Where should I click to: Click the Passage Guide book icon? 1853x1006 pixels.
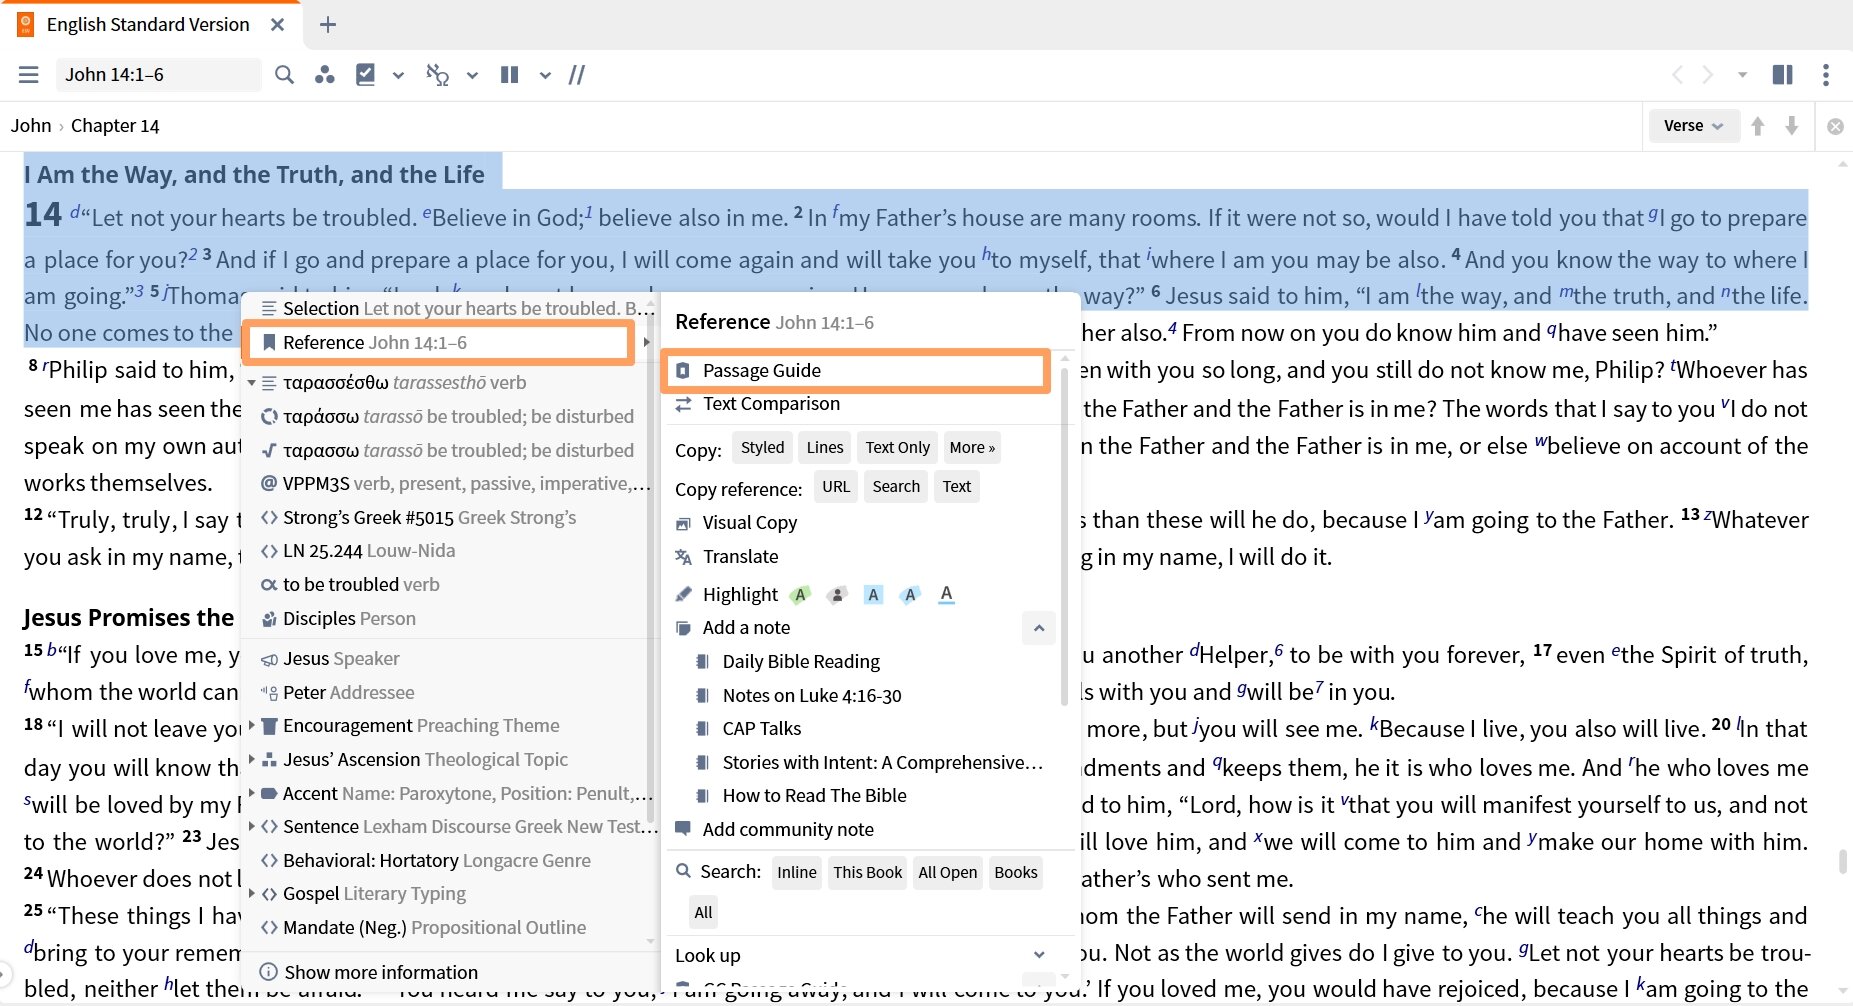[x=684, y=371]
